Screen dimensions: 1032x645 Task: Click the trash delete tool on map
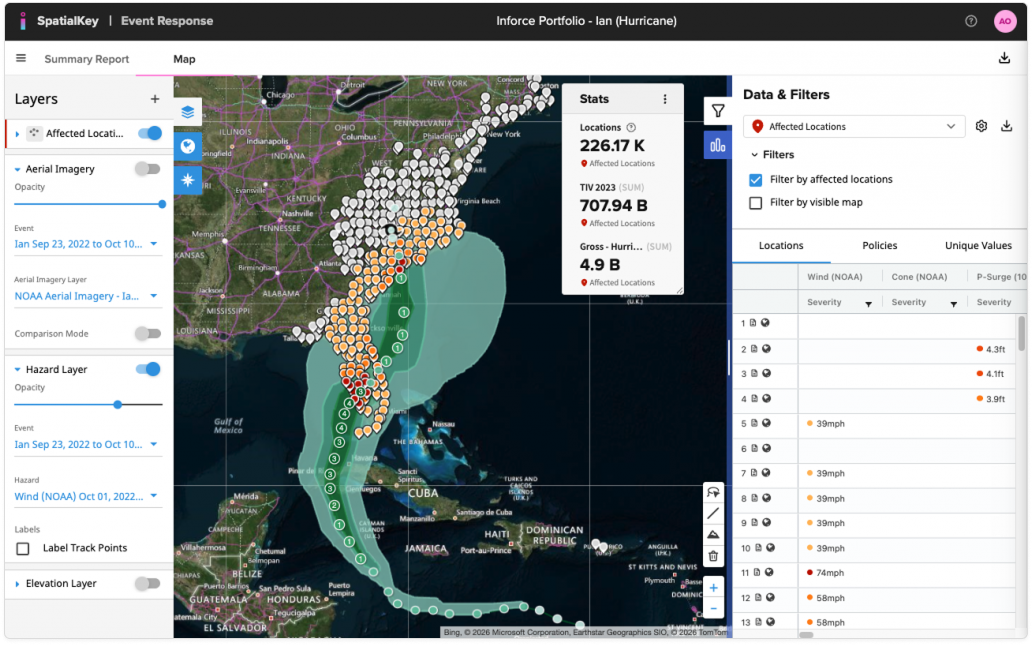coord(713,556)
